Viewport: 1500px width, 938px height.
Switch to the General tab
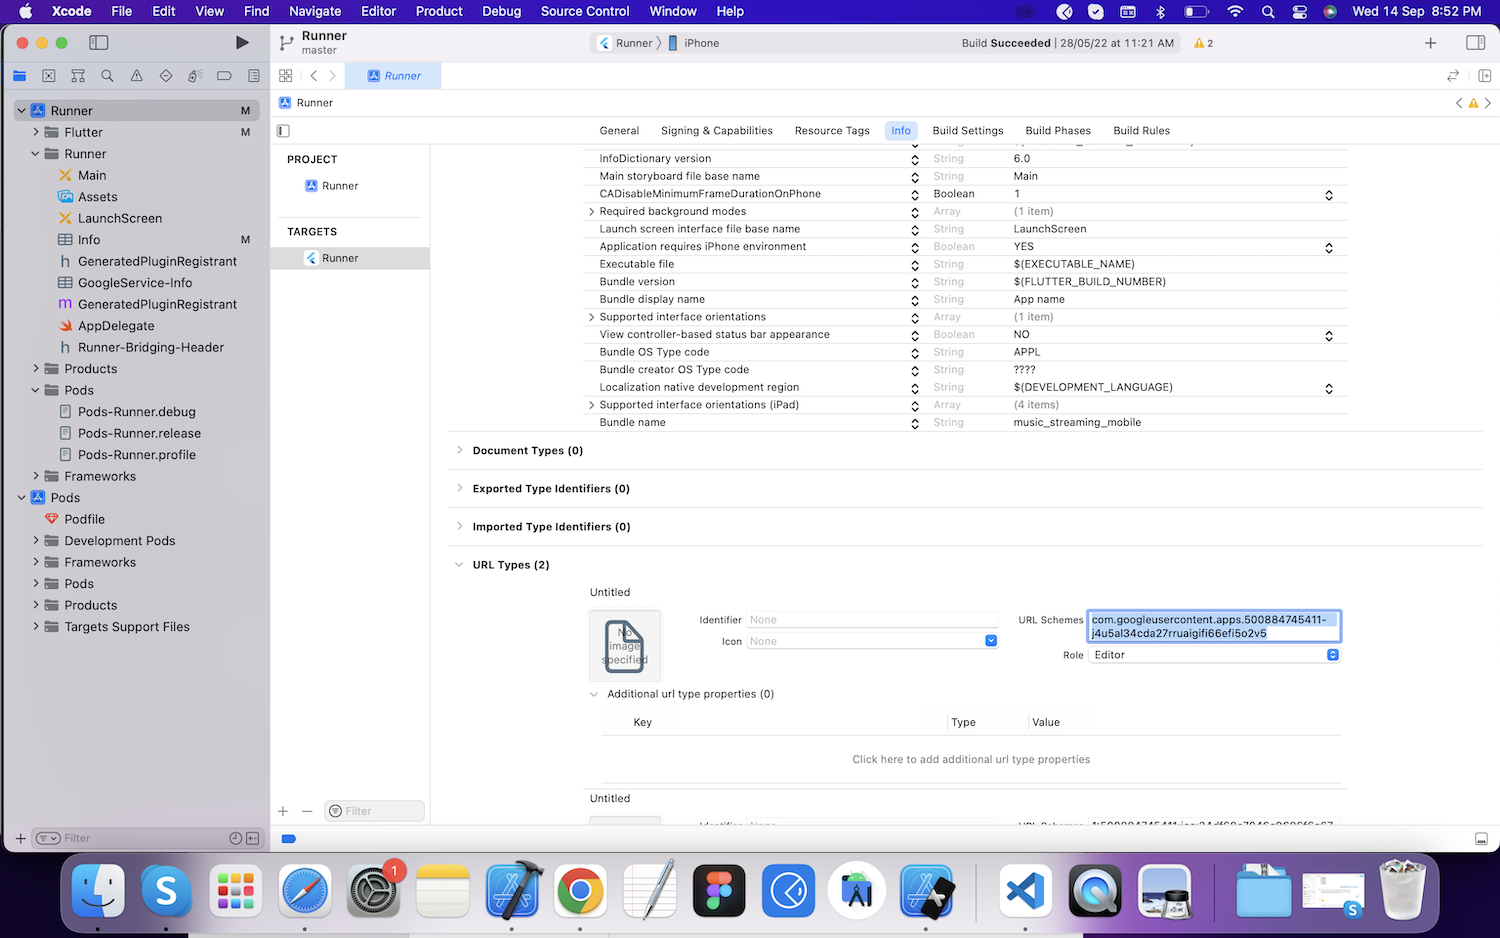point(619,131)
